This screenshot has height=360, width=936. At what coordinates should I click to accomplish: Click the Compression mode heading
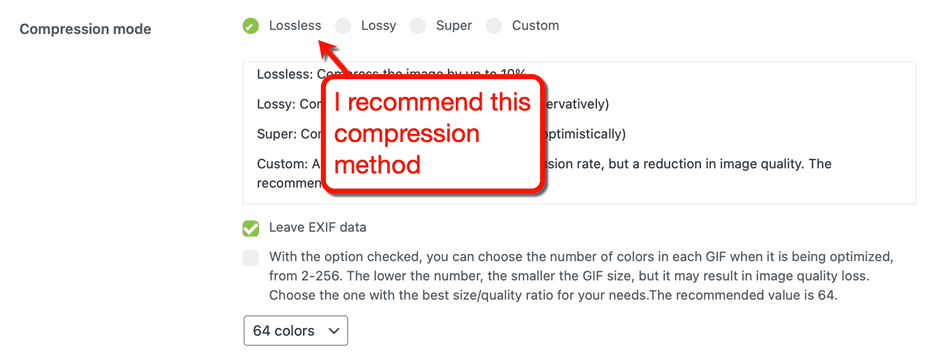pyautogui.click(x=85, y=29)
